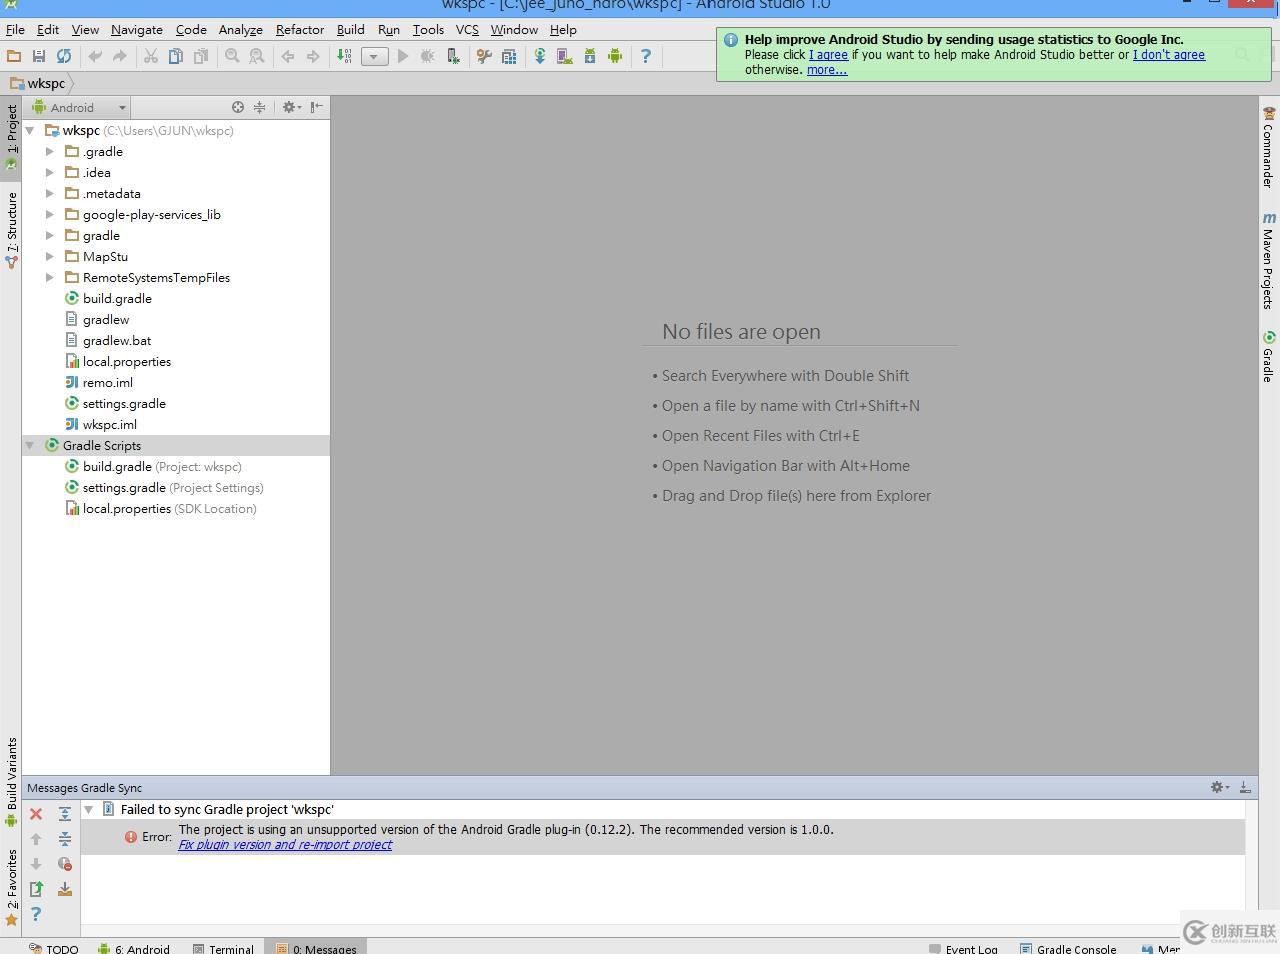Open the Event Log tab

point(963,948)
